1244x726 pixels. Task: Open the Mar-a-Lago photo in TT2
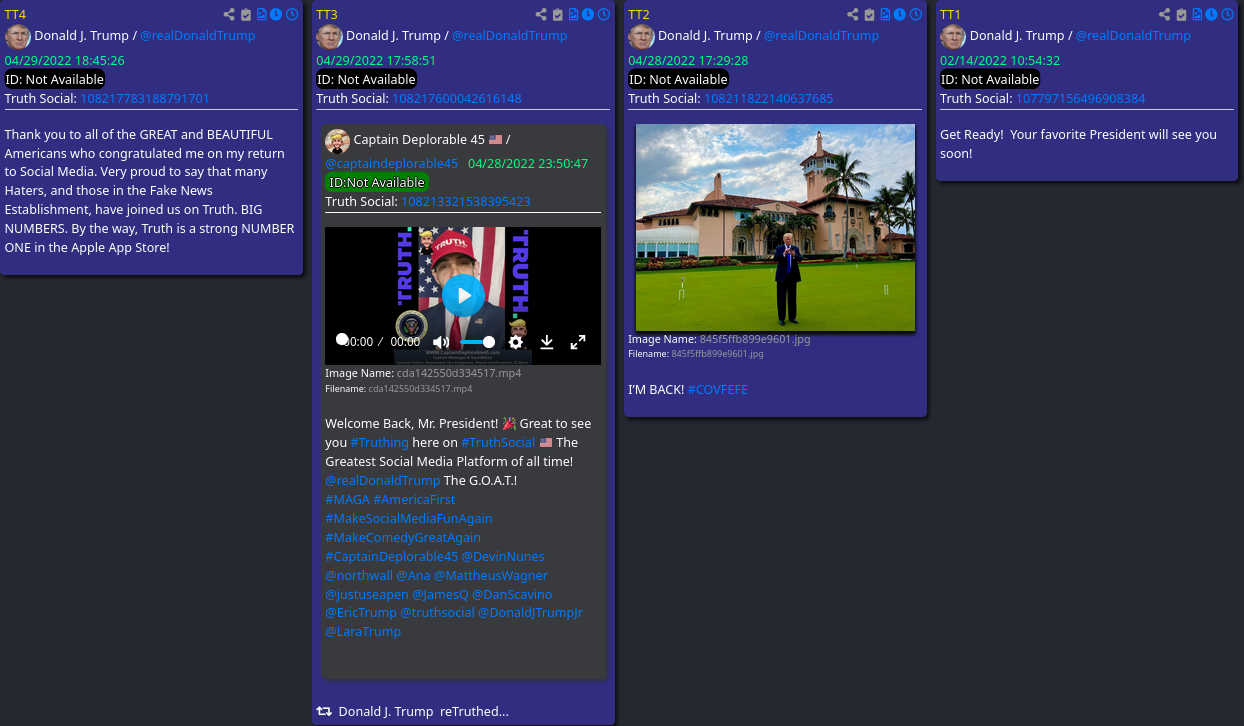pos(775,228)
